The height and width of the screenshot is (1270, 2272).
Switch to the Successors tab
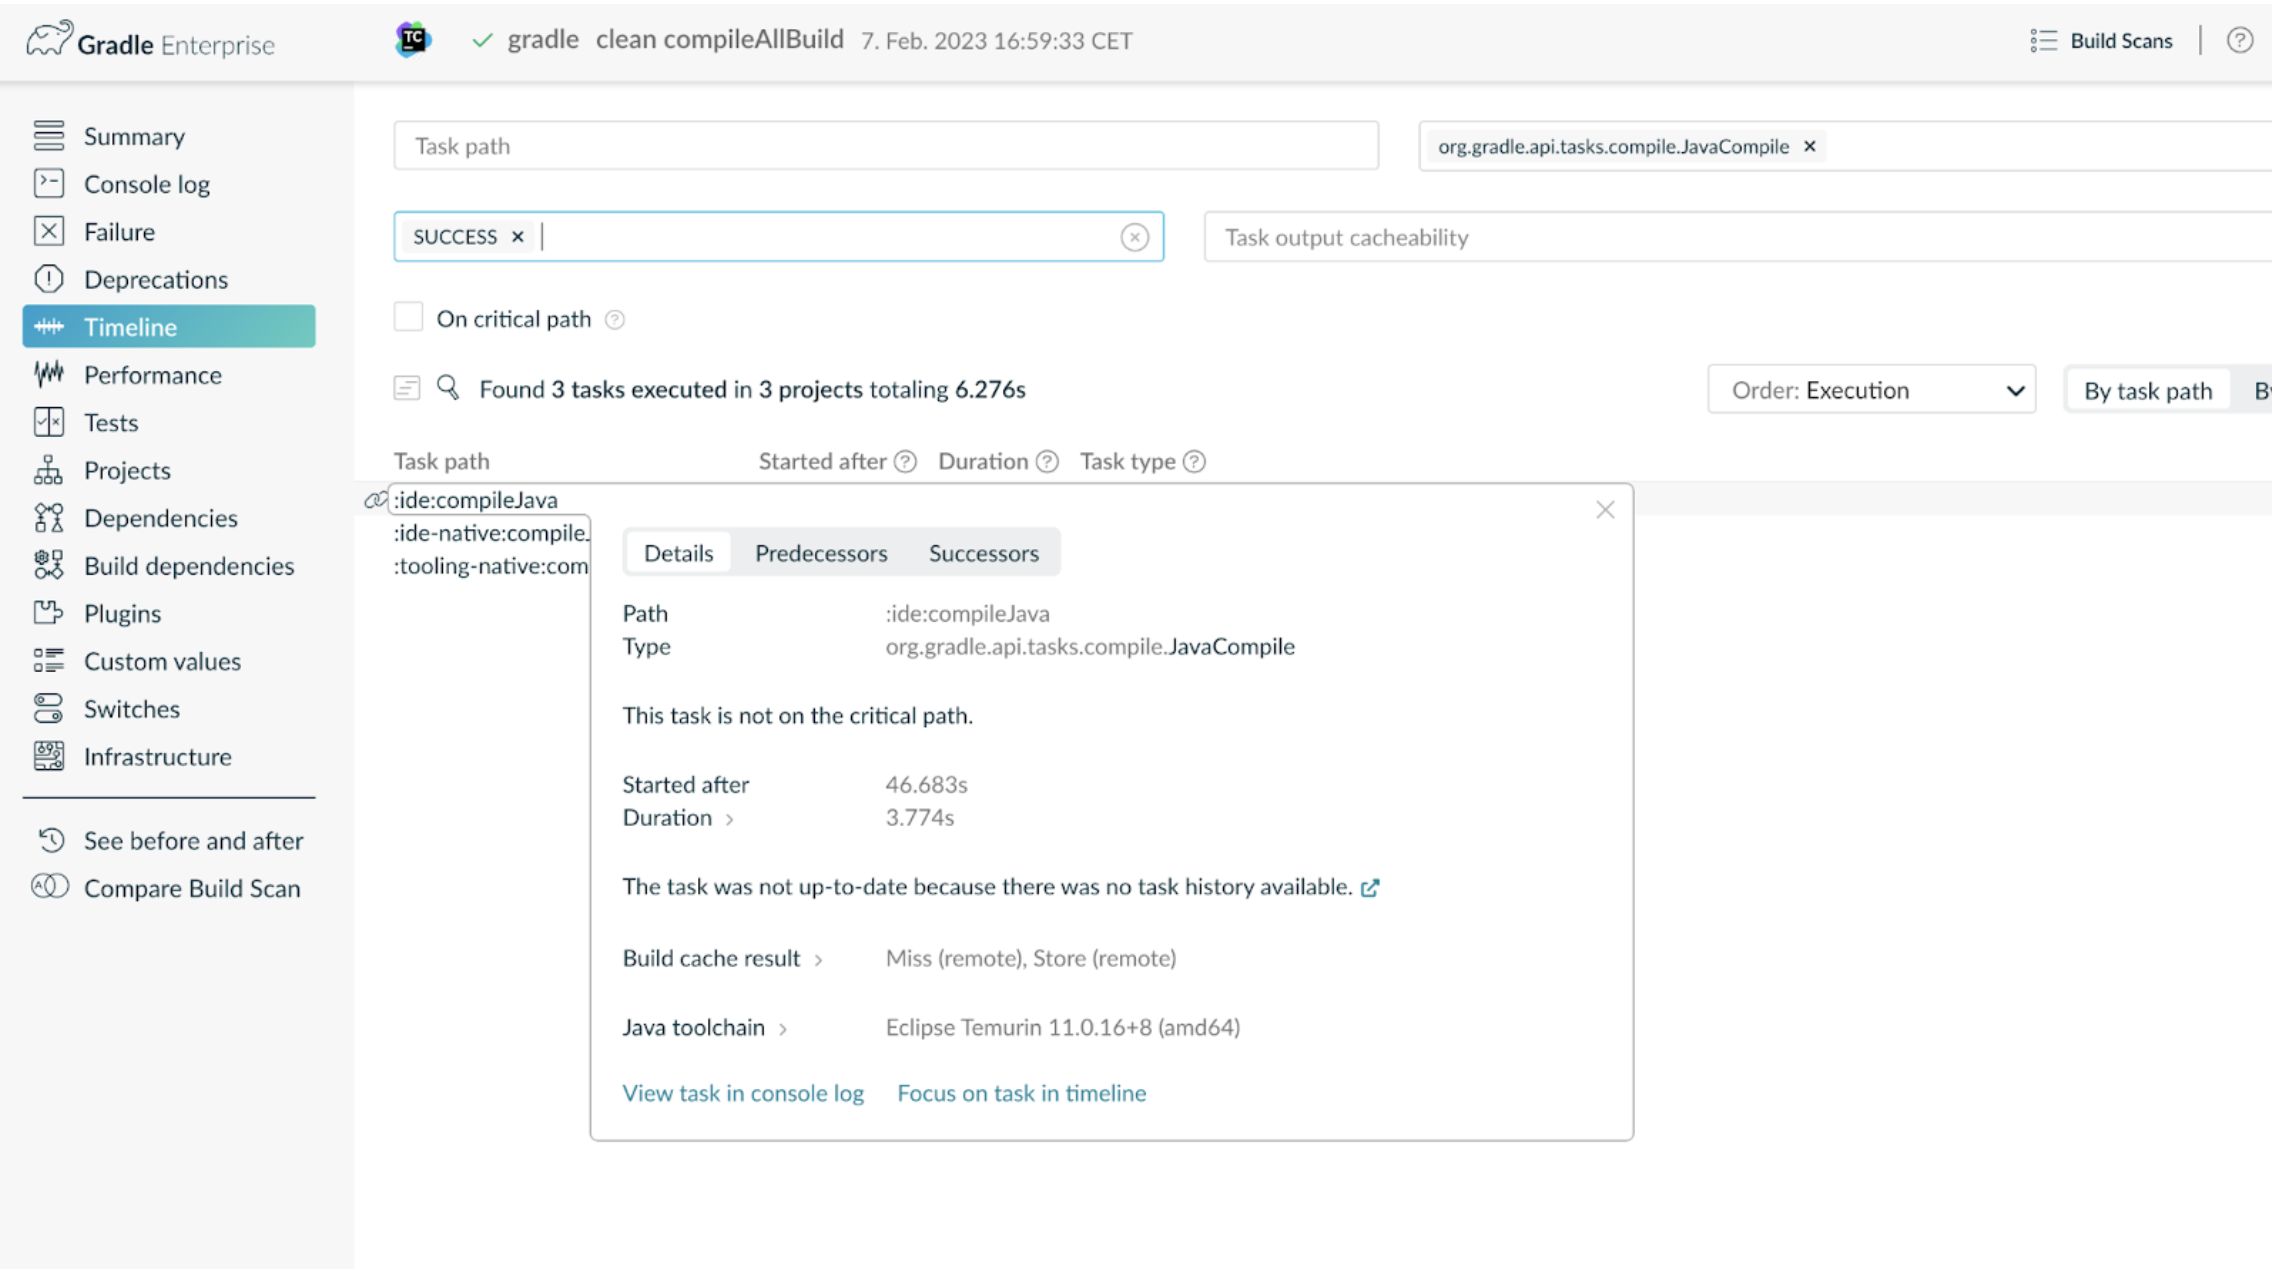click(983, 552)
